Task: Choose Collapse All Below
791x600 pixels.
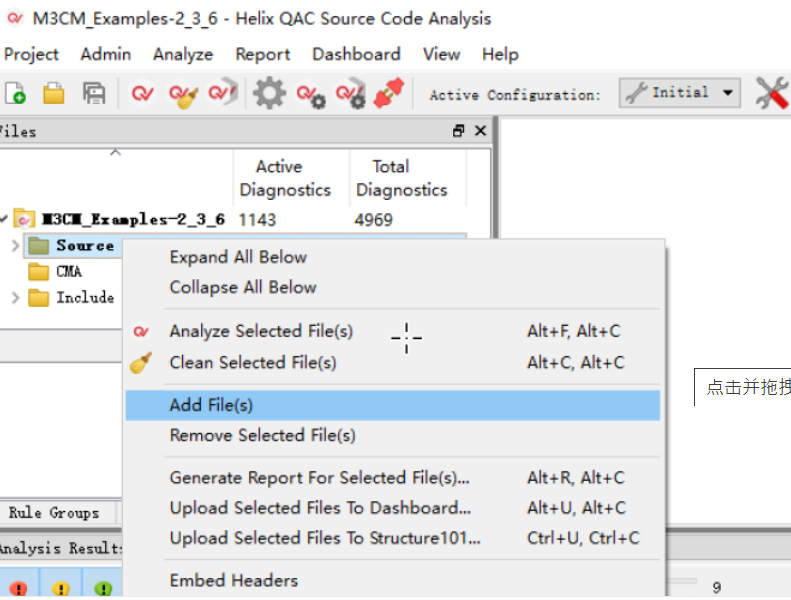Action: tap(392, 288)
